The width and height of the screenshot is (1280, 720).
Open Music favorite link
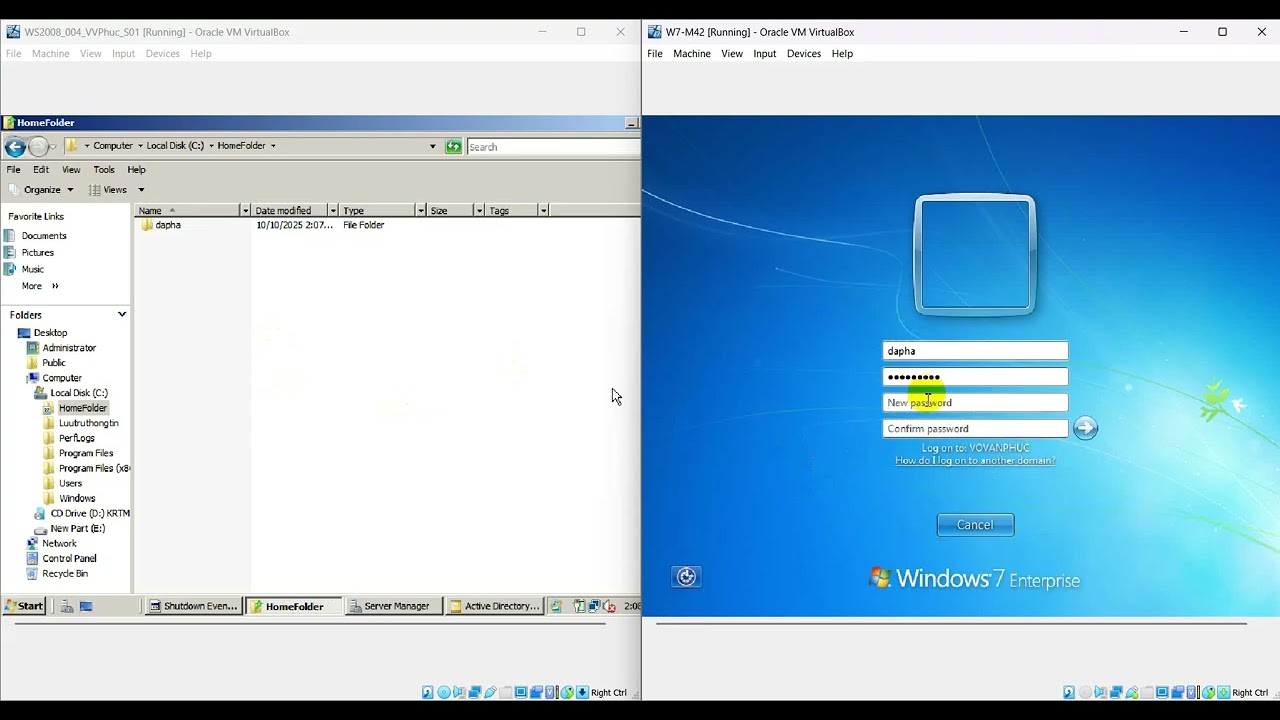pos(33,269)
